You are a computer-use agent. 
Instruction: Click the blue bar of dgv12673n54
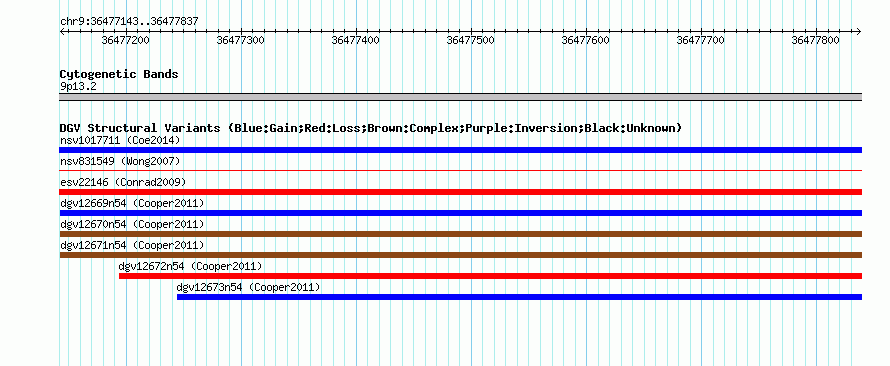519,297
